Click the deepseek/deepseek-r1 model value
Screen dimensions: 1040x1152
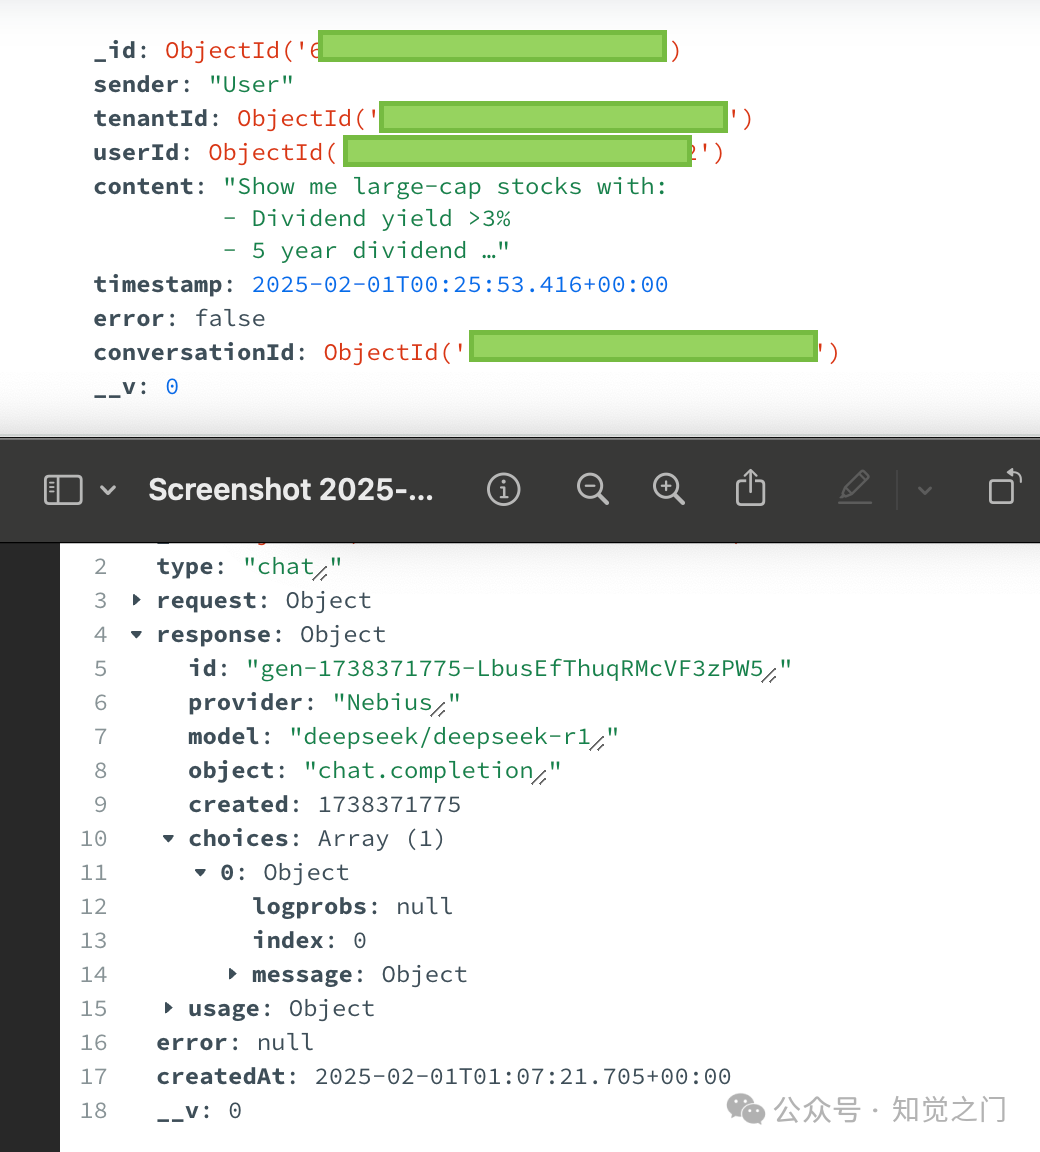[x=447, y=736]
